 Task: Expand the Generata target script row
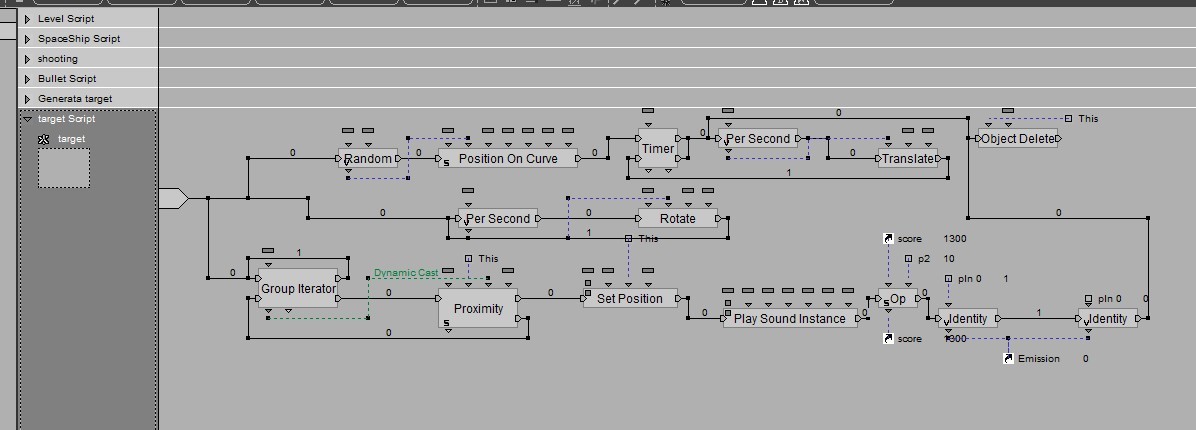click(x=28, y=98)
